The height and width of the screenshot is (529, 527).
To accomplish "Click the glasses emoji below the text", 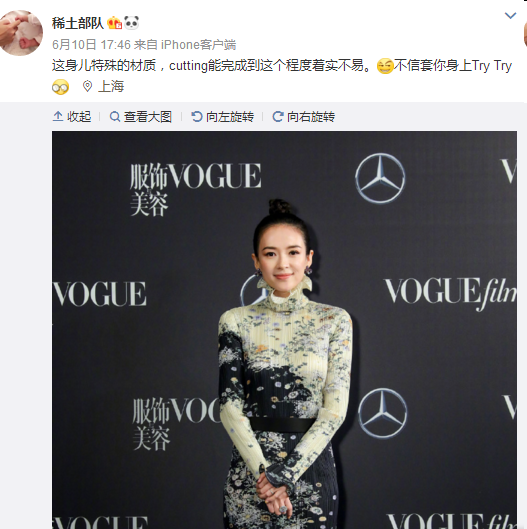I will (x=60, y=87).
